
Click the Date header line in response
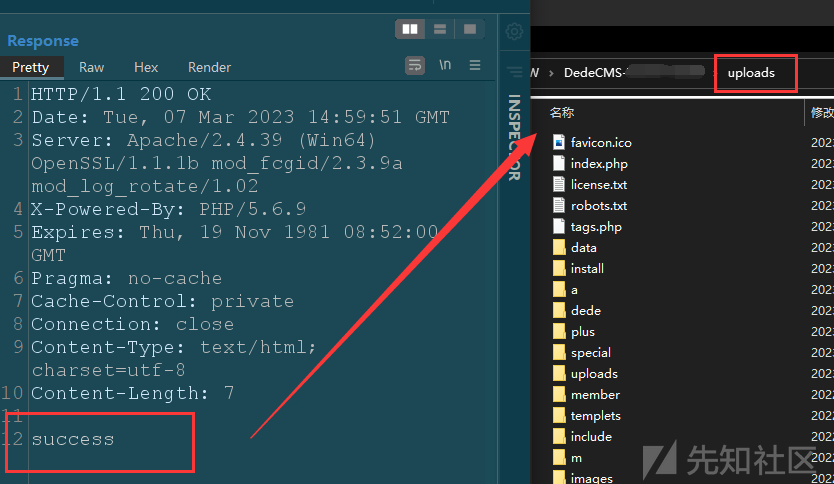click(240, 117)
